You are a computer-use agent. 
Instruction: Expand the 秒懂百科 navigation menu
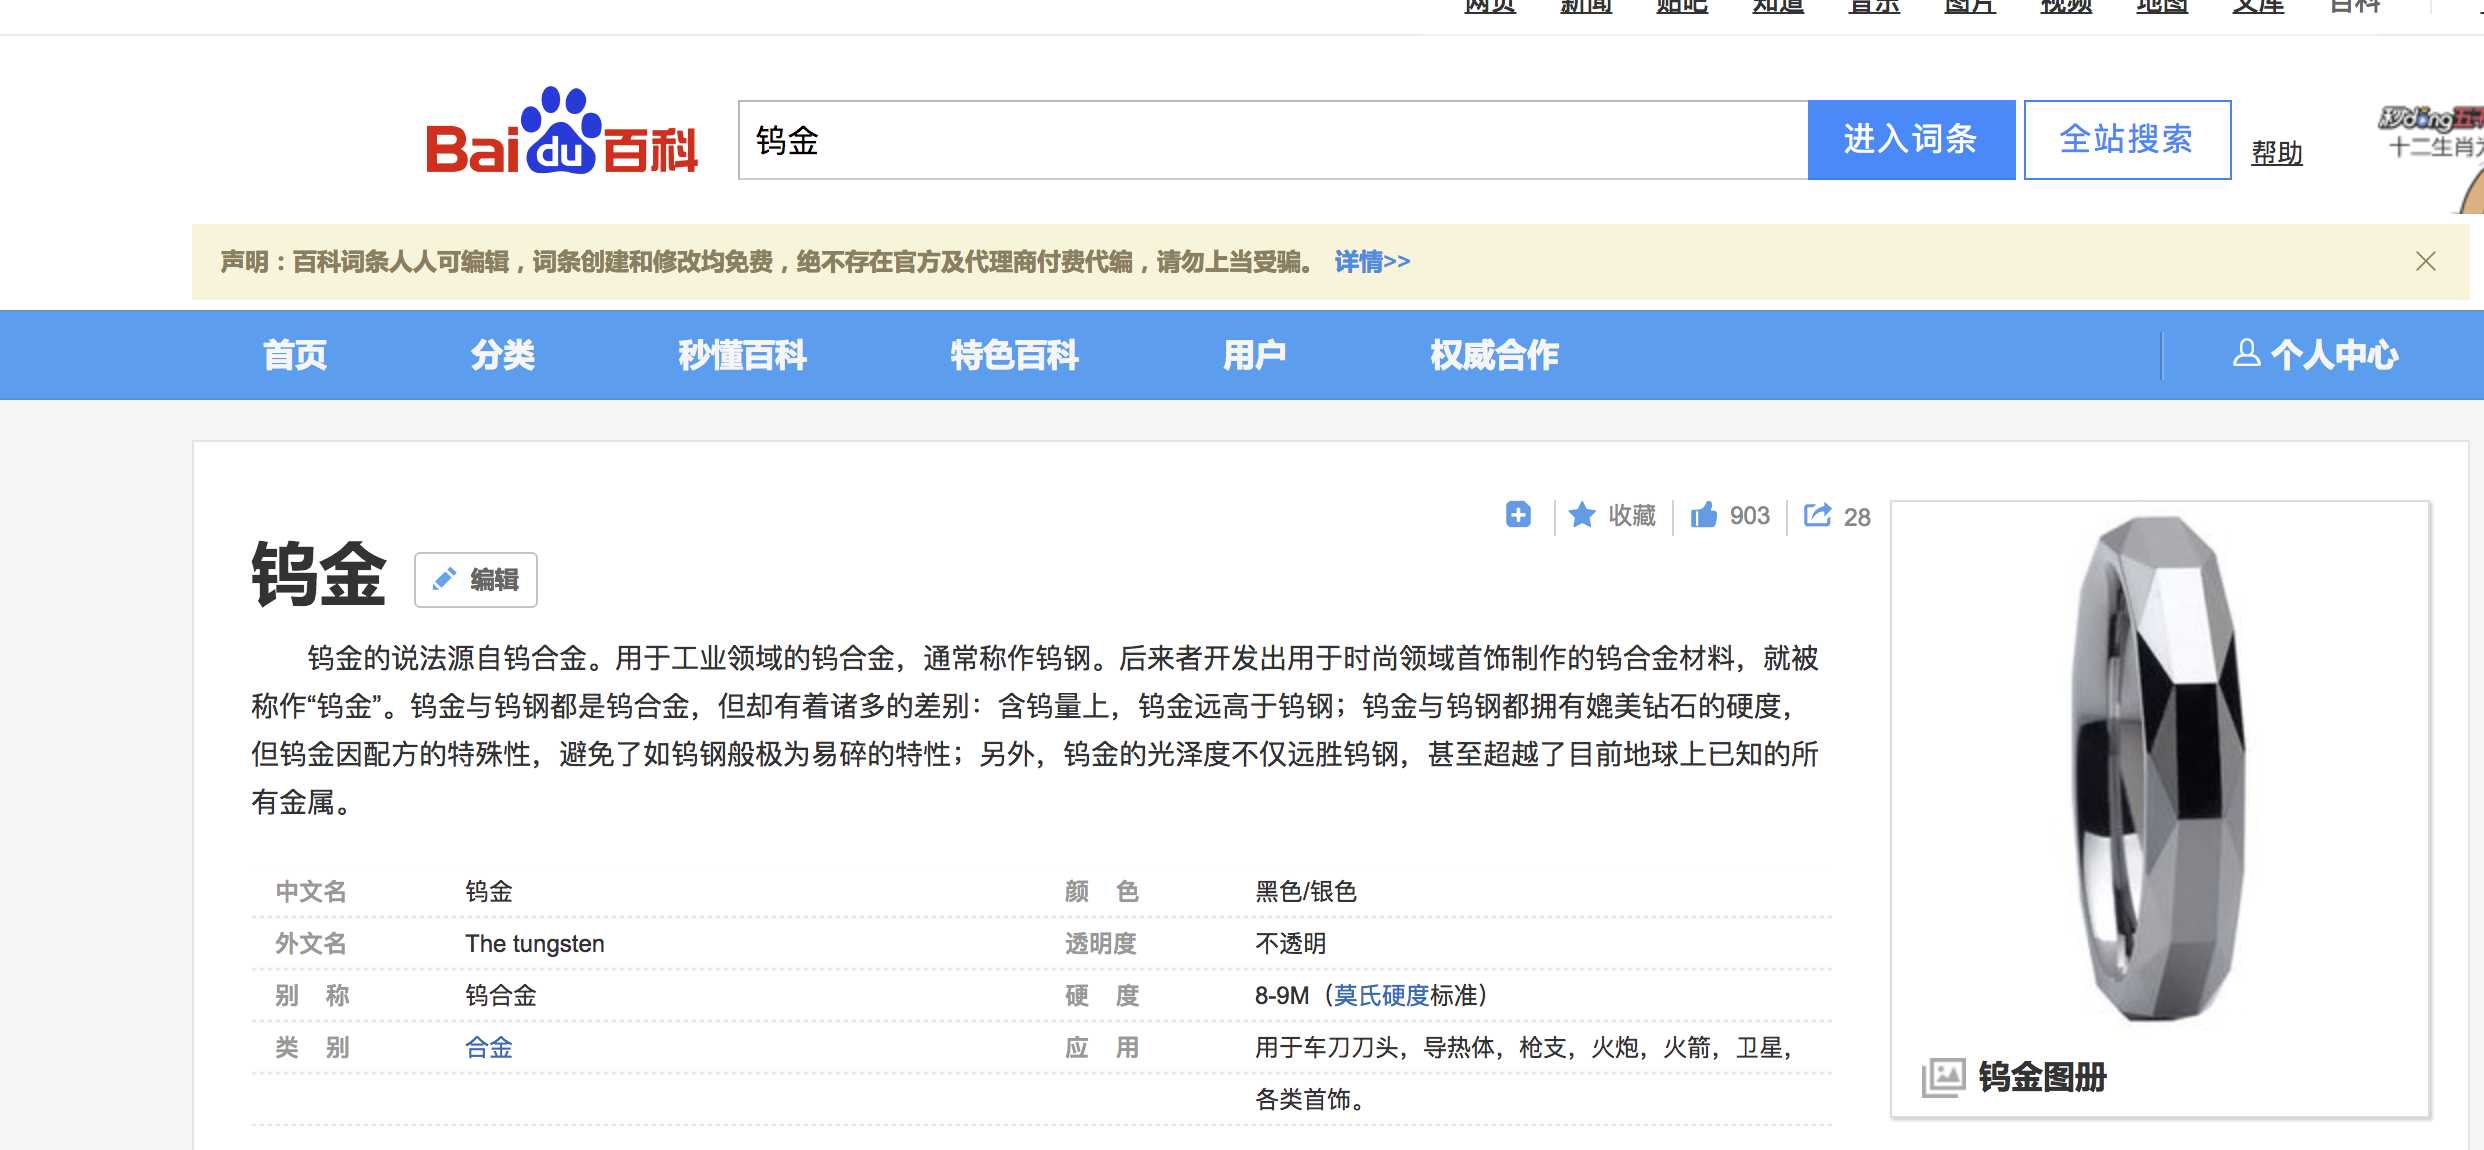coord(742,355)
